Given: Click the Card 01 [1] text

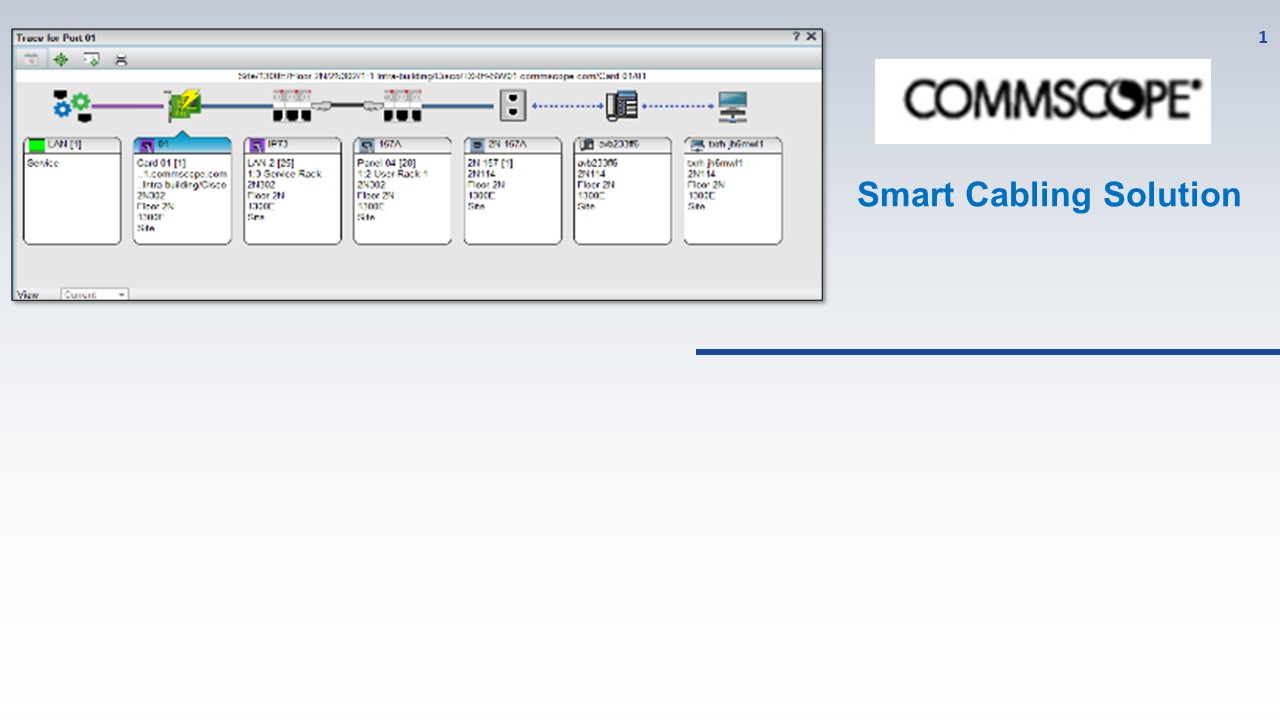Looking at the screenshot, I should tap(161, 163).
